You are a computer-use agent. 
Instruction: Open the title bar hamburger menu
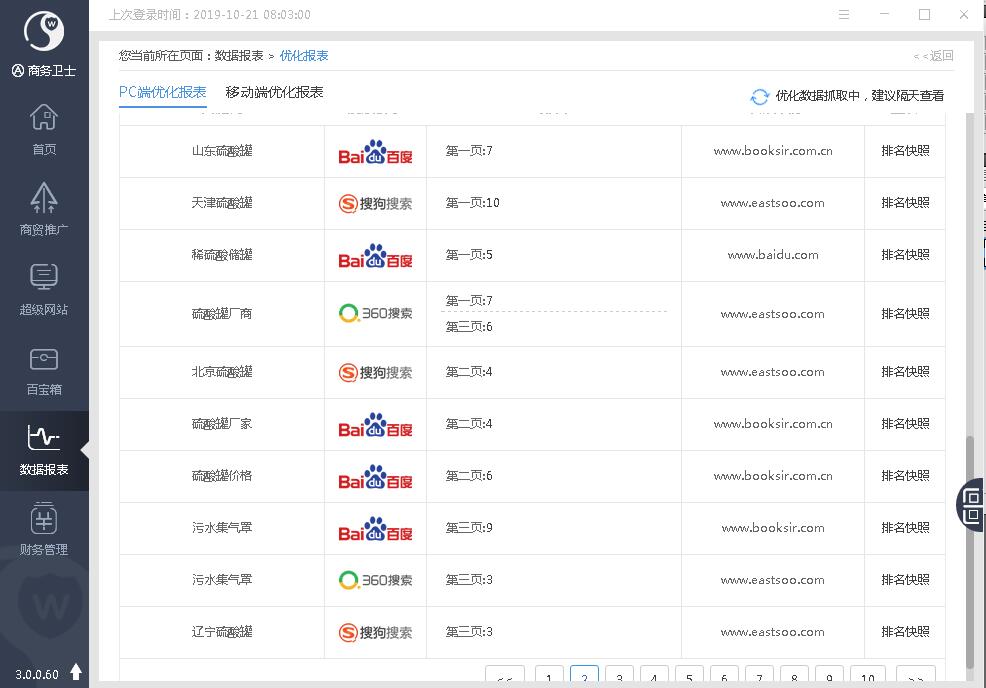pyautogui.click(x=845, y=15)
